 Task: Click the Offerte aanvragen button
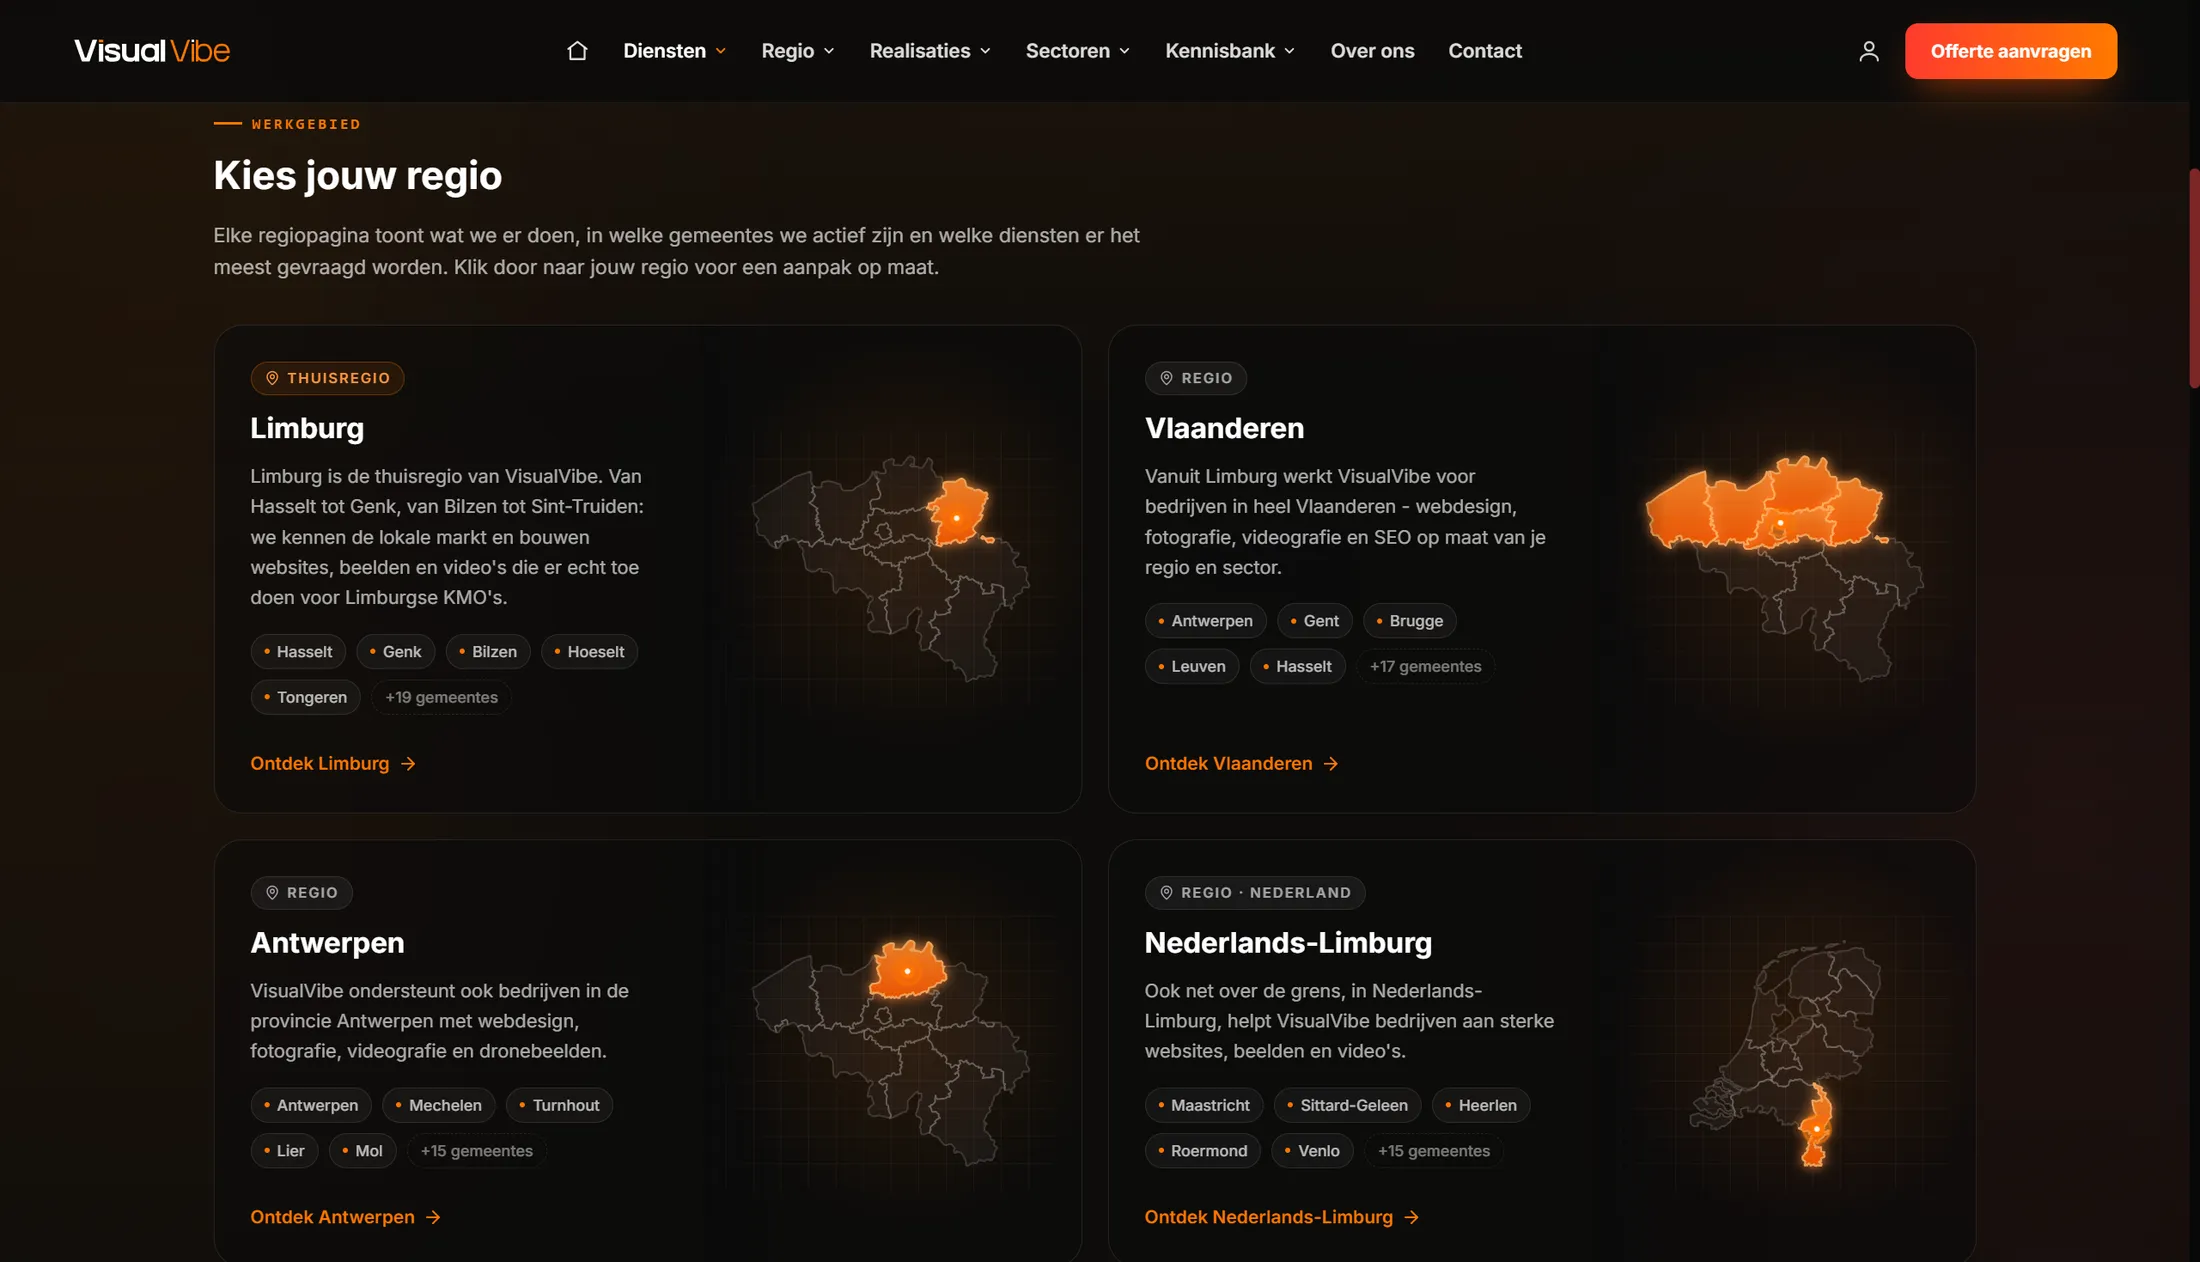pyautogui.click(x=2010, y=51)
